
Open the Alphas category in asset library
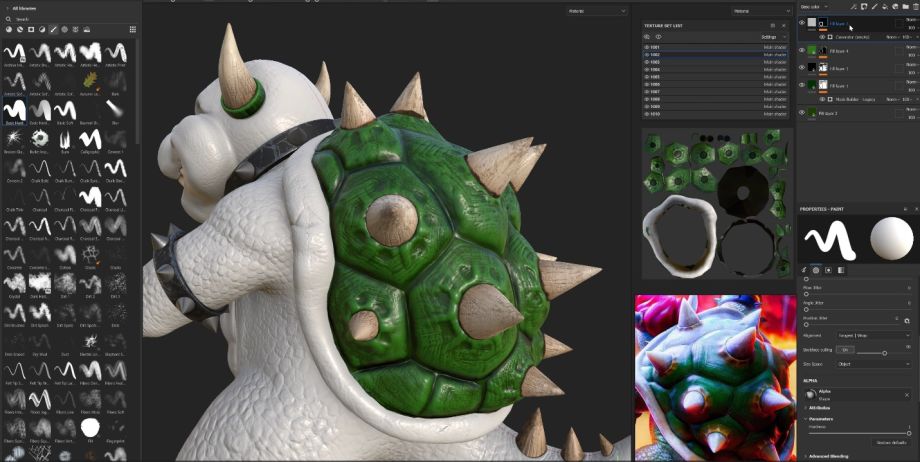[65, 29]
